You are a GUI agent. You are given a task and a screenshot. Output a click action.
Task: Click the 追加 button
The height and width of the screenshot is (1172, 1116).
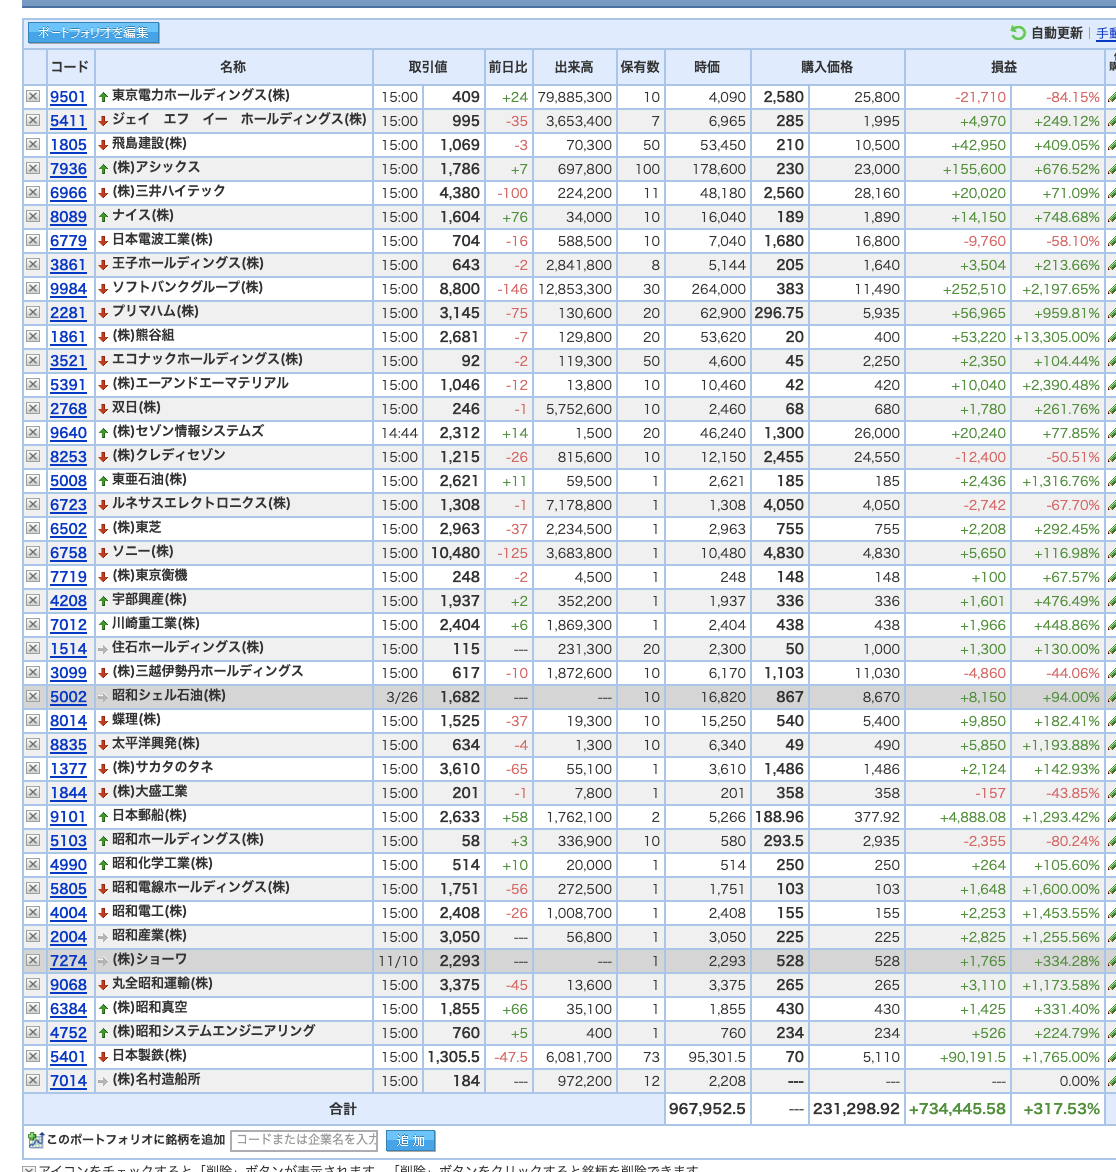(x=410, y=1141)
